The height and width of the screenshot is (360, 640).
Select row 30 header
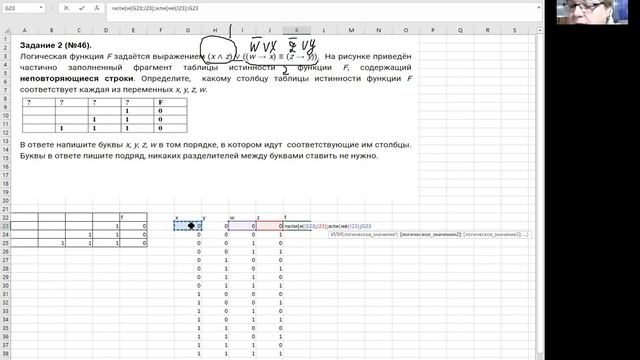click(5, 286)
